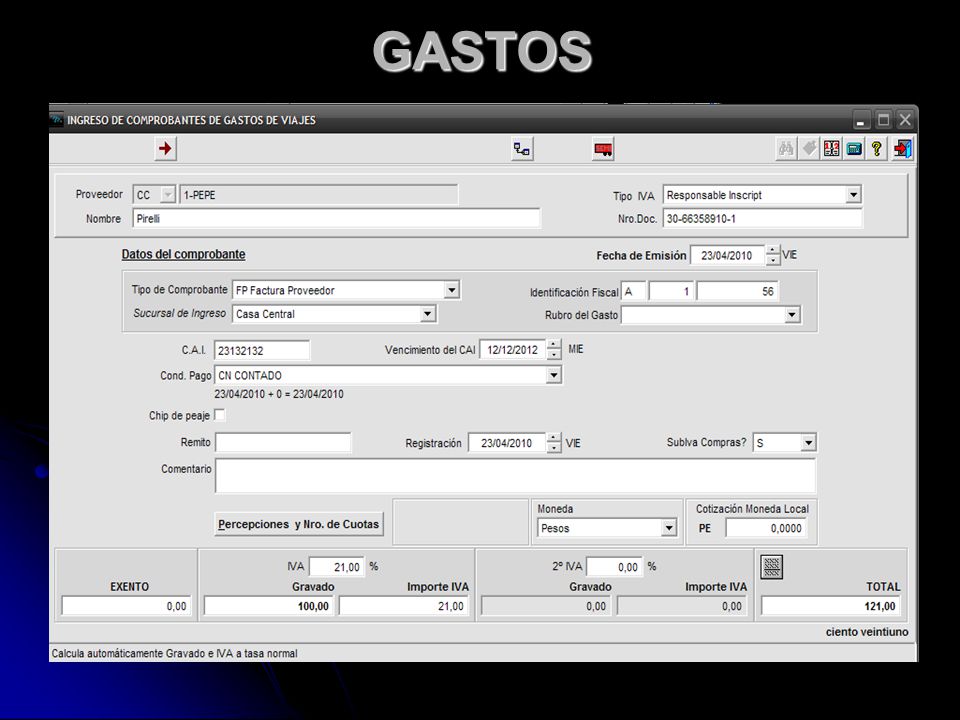
Task: Minimize the Gastos de Viajes window
Action: click(x=861, y=120)
